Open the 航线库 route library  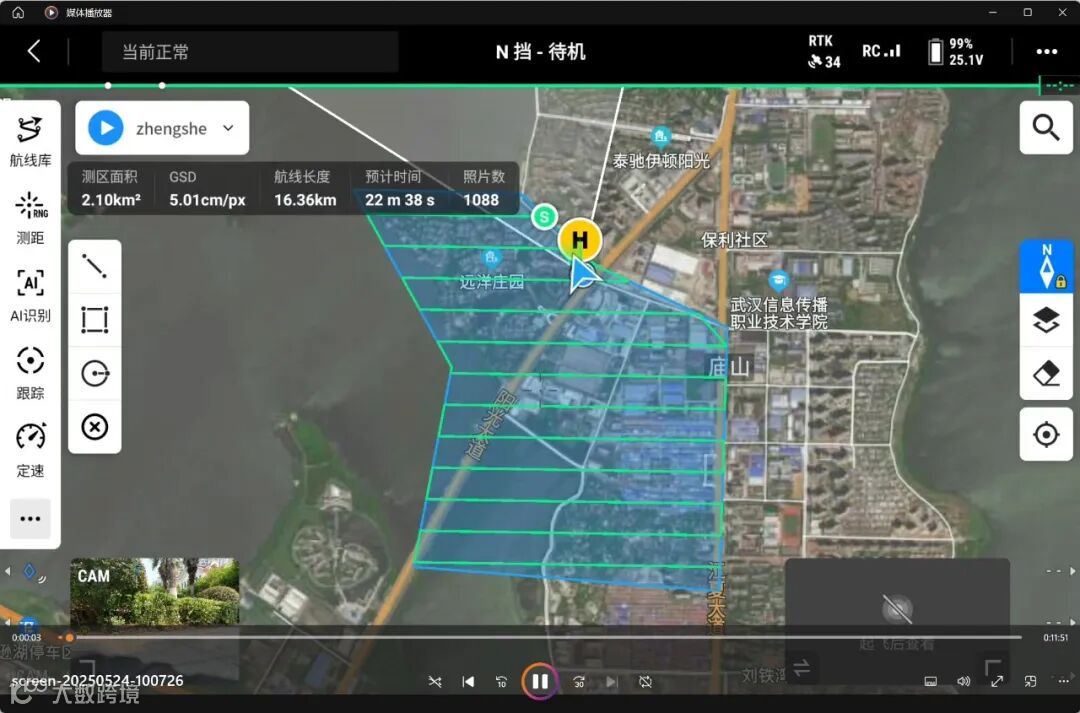coord(30,142)
